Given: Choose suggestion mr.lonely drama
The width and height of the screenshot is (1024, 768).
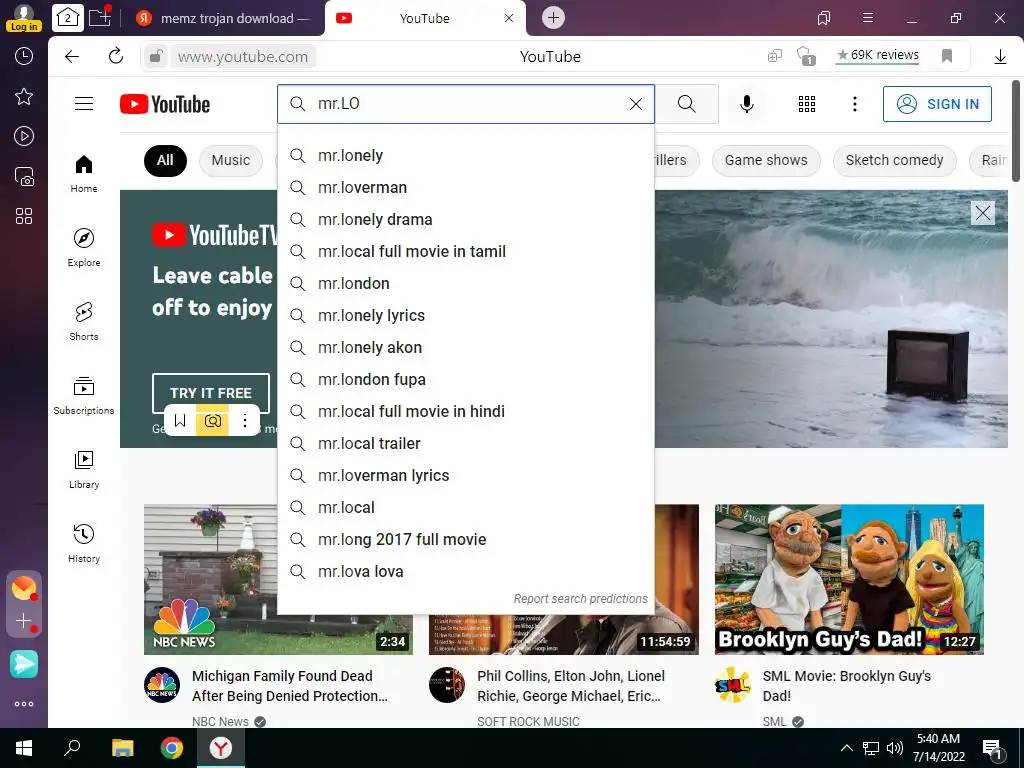Looking at the screenshot, I should tap(466, 219).
